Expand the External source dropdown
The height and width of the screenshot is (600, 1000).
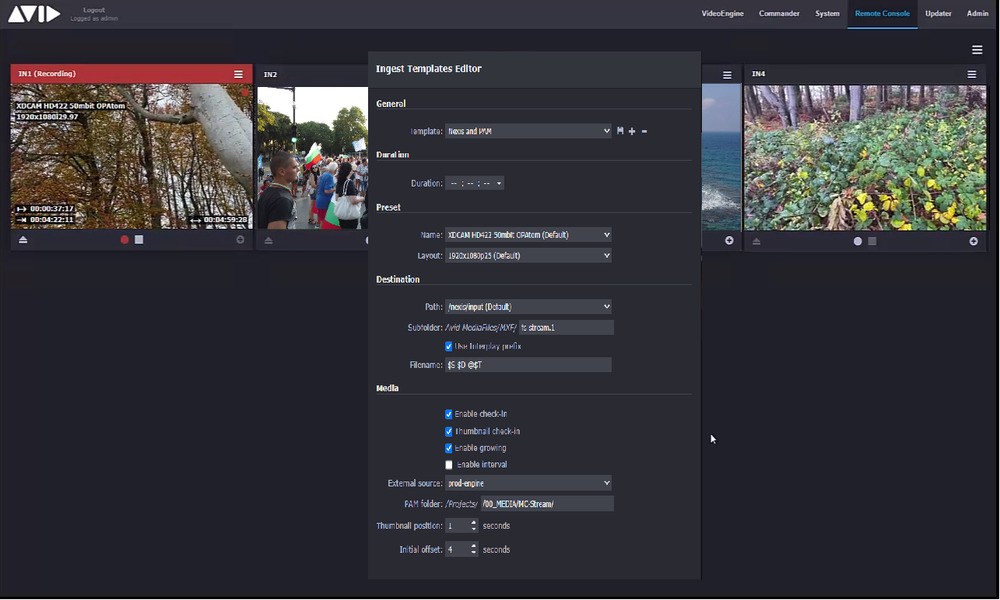(x=528, y=482)
